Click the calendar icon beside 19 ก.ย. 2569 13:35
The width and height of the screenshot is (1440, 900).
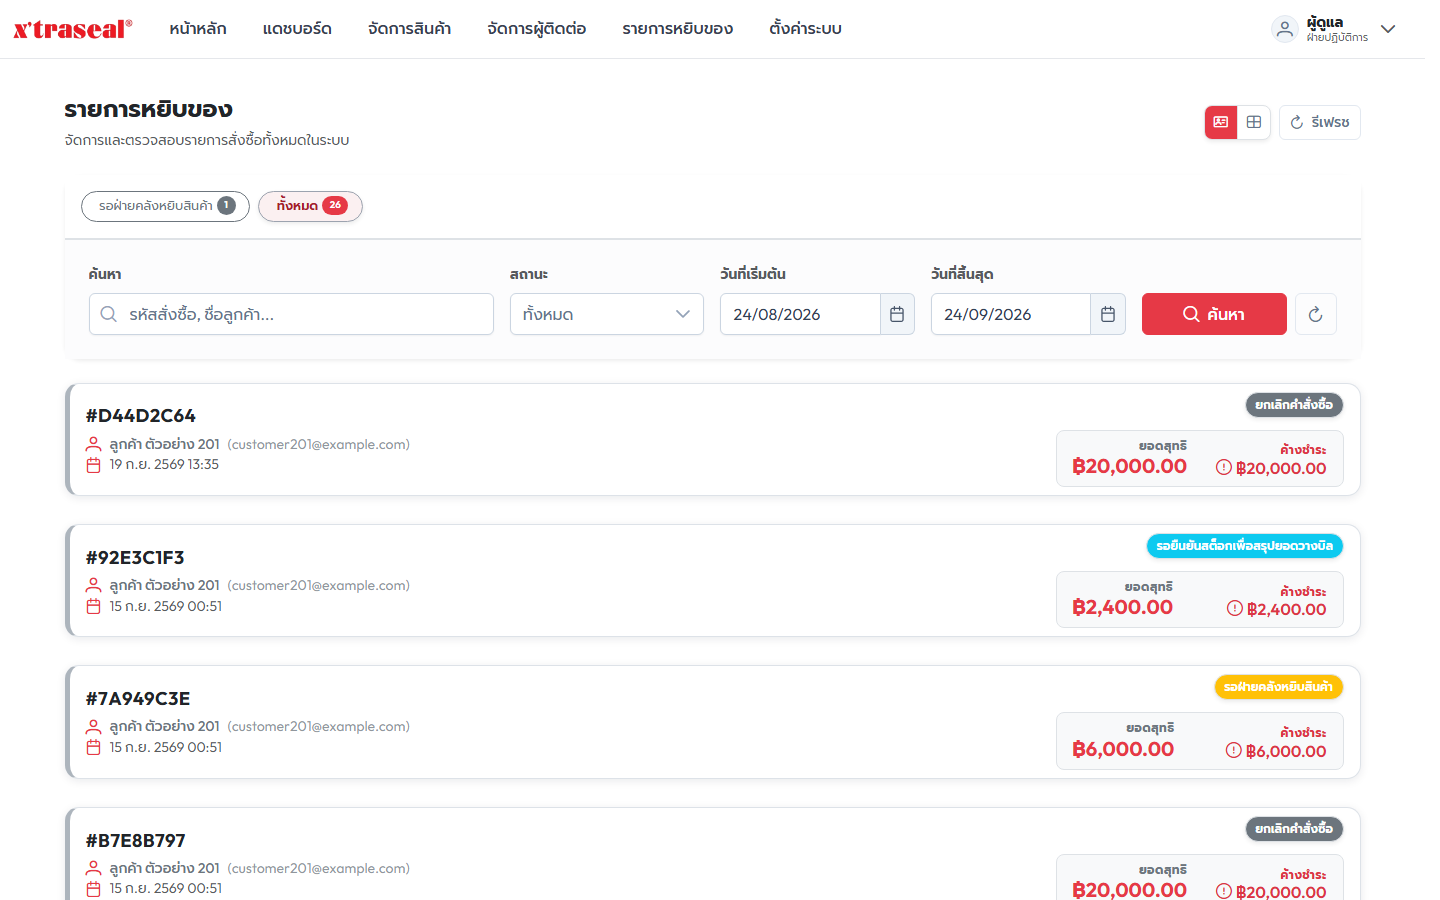(94, 465)
